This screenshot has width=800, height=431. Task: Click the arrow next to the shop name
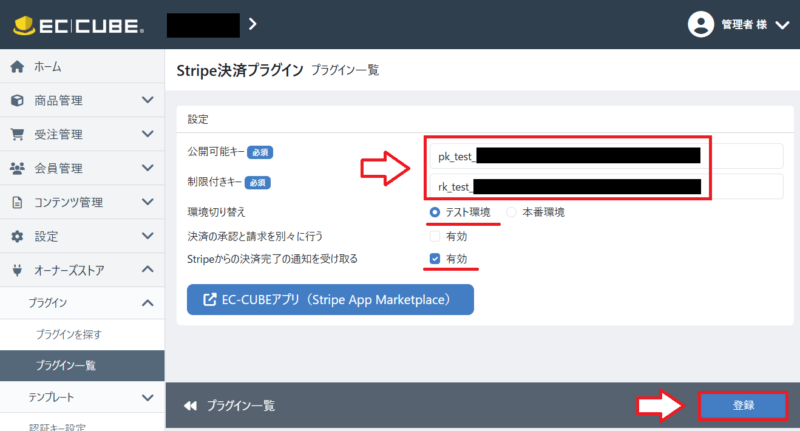[x=253, y=24]
